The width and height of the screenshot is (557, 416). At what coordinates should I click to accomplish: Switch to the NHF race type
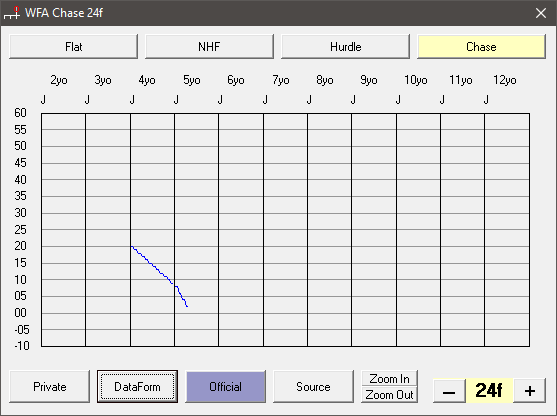click(209, 47)
